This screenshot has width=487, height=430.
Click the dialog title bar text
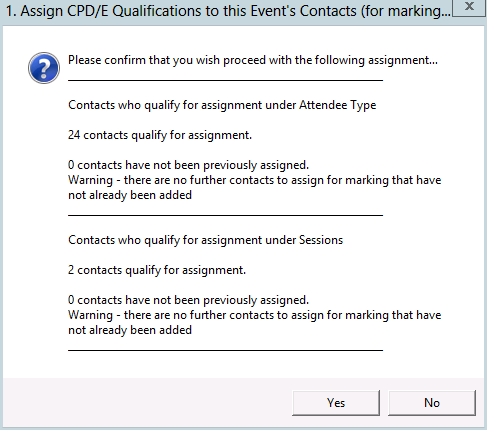click(x=228, y=11)
